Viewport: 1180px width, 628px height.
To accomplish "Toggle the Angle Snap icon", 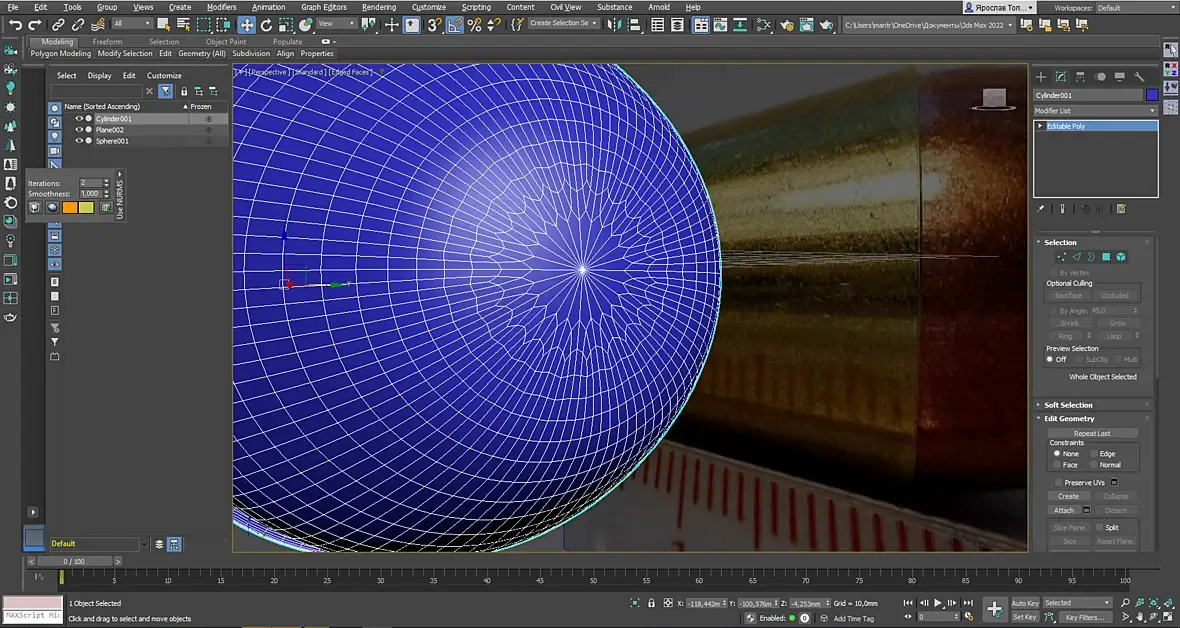I will click(x=455, y=25).
